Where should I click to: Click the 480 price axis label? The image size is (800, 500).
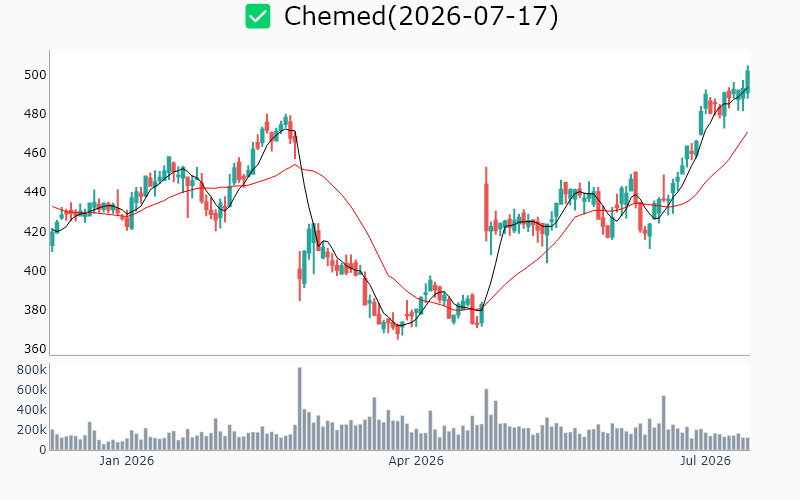[35, 114]
